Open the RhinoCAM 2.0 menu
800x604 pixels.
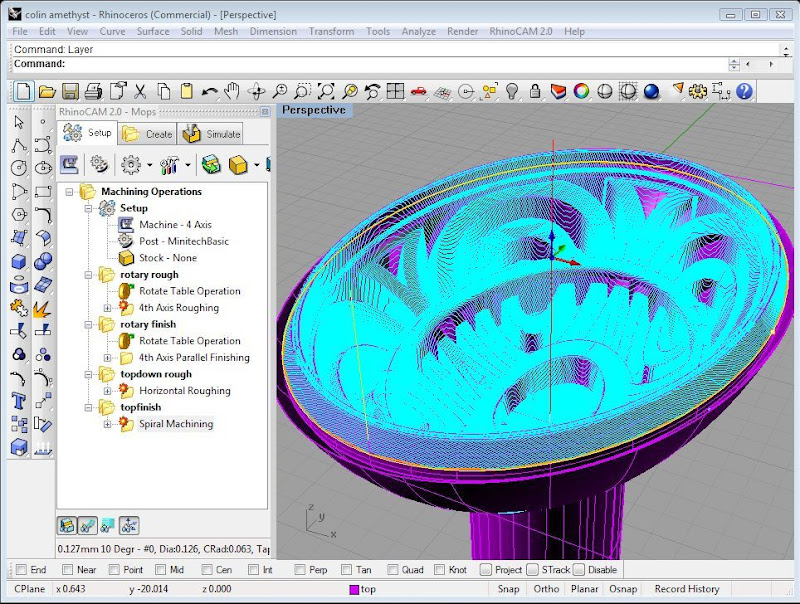pos(520,31)
